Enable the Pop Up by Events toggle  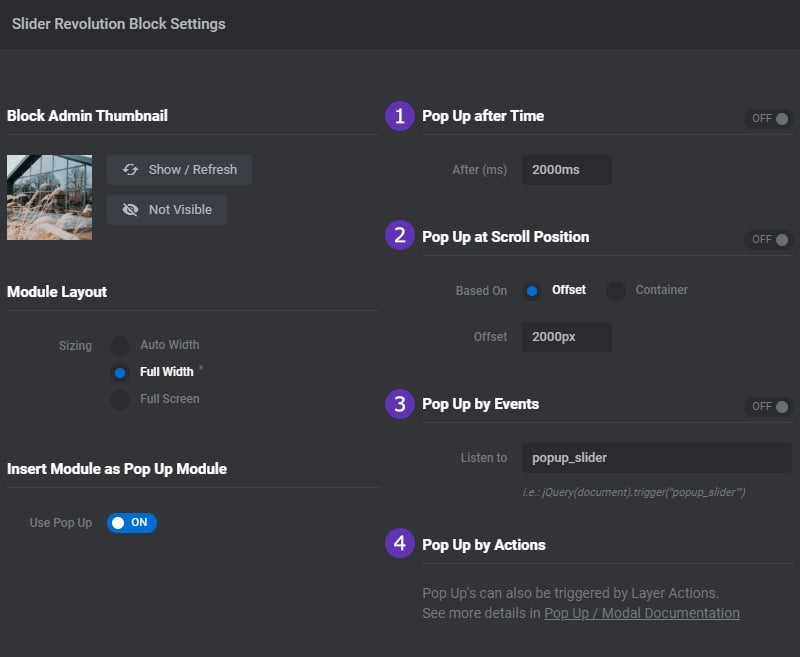[x=768, y=407]
